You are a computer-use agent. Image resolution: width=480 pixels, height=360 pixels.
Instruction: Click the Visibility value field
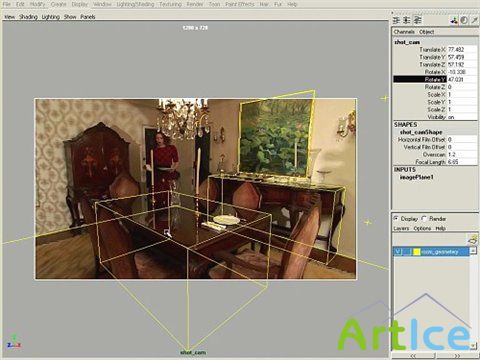point(462,117)
